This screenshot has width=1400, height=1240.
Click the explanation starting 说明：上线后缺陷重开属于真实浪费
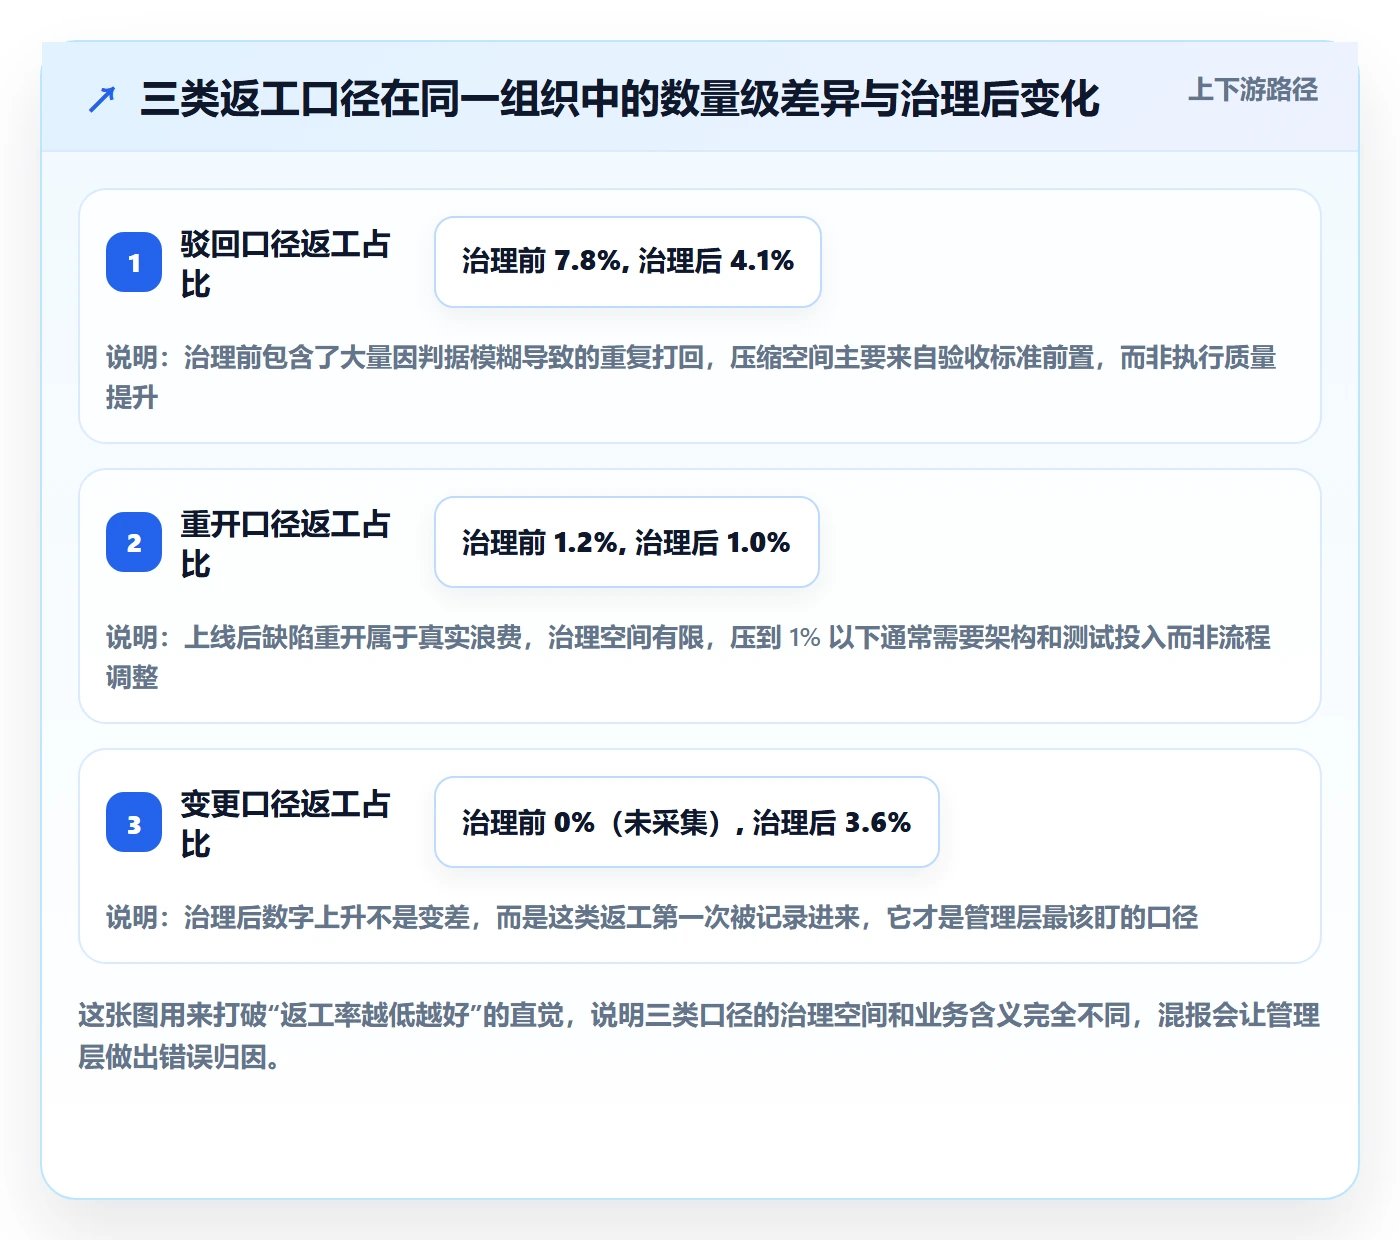click(x=689, y=657)
